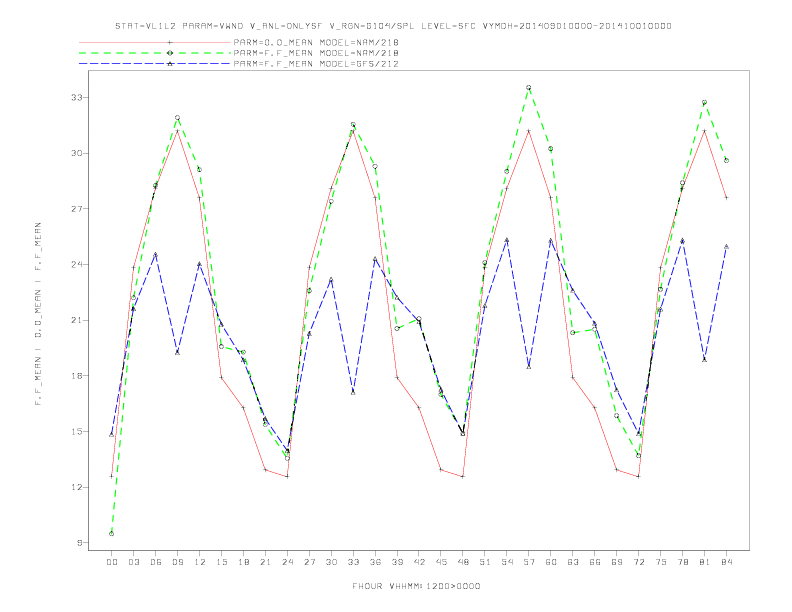Viewport: 792px width, 612px height.
Task: Click x-axis tick label 72
Action: click(638, 562)
